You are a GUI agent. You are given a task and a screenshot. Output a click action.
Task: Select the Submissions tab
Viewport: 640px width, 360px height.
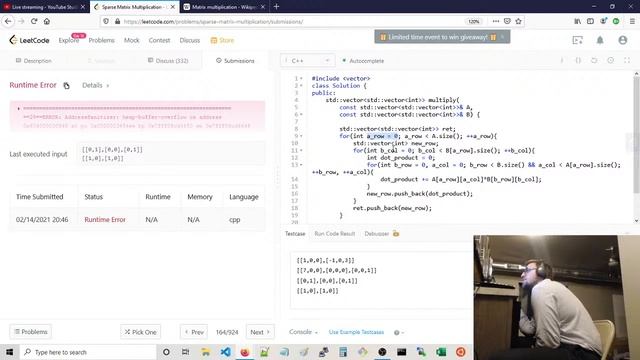(235, 61)
